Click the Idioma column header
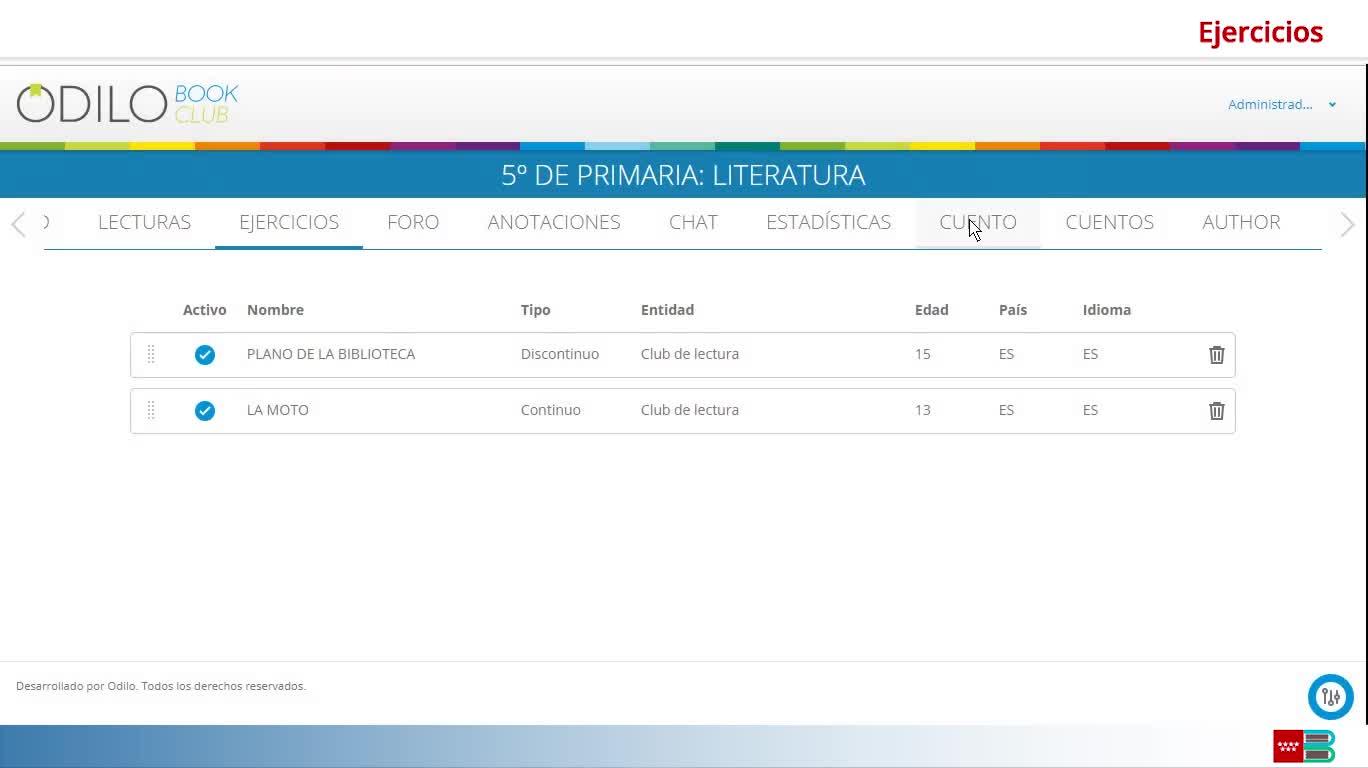The image size is (1368, 768). pyautogui.click(x=1106, y=310)
